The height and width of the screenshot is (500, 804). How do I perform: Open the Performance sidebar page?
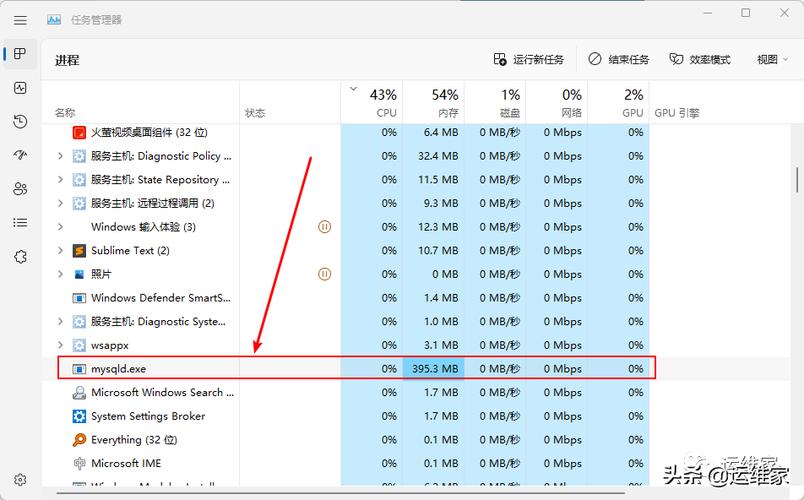click(20, 88)
